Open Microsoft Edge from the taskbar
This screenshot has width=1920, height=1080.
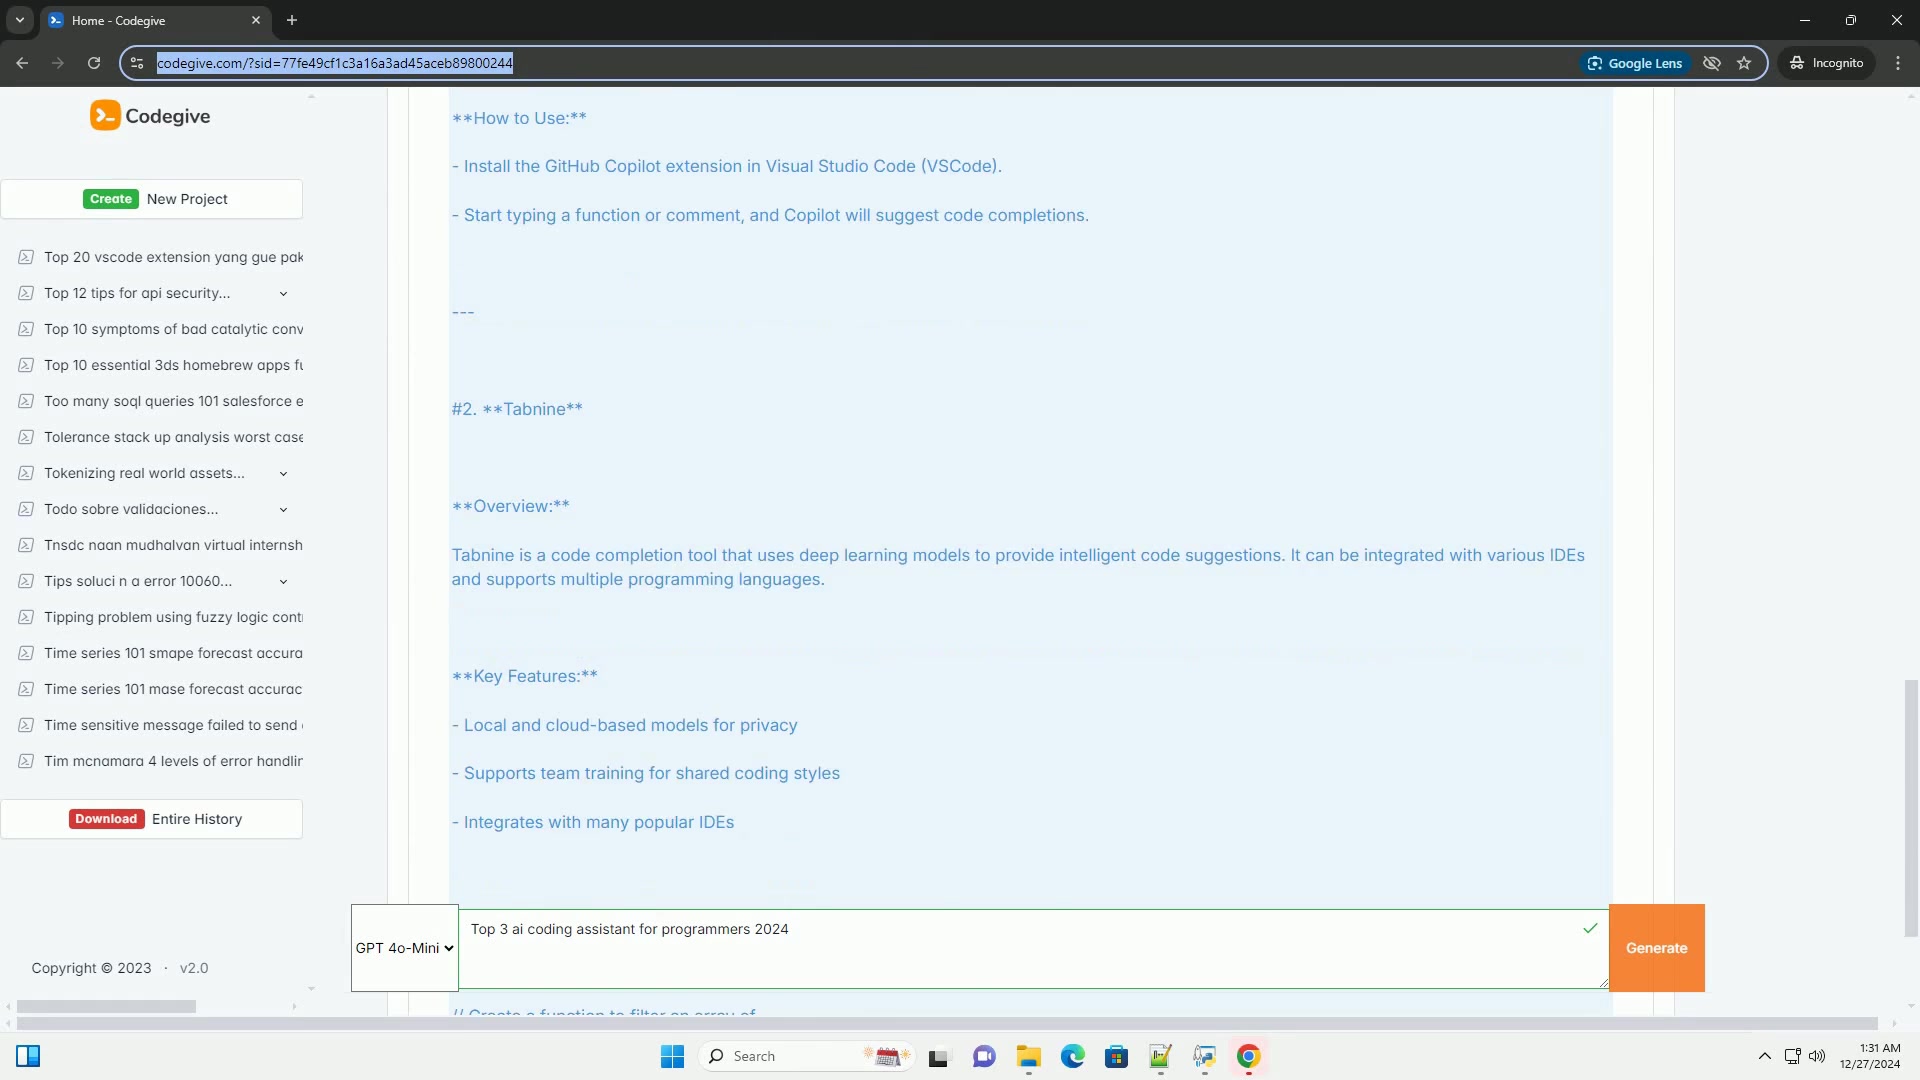coord(1073,1056)
